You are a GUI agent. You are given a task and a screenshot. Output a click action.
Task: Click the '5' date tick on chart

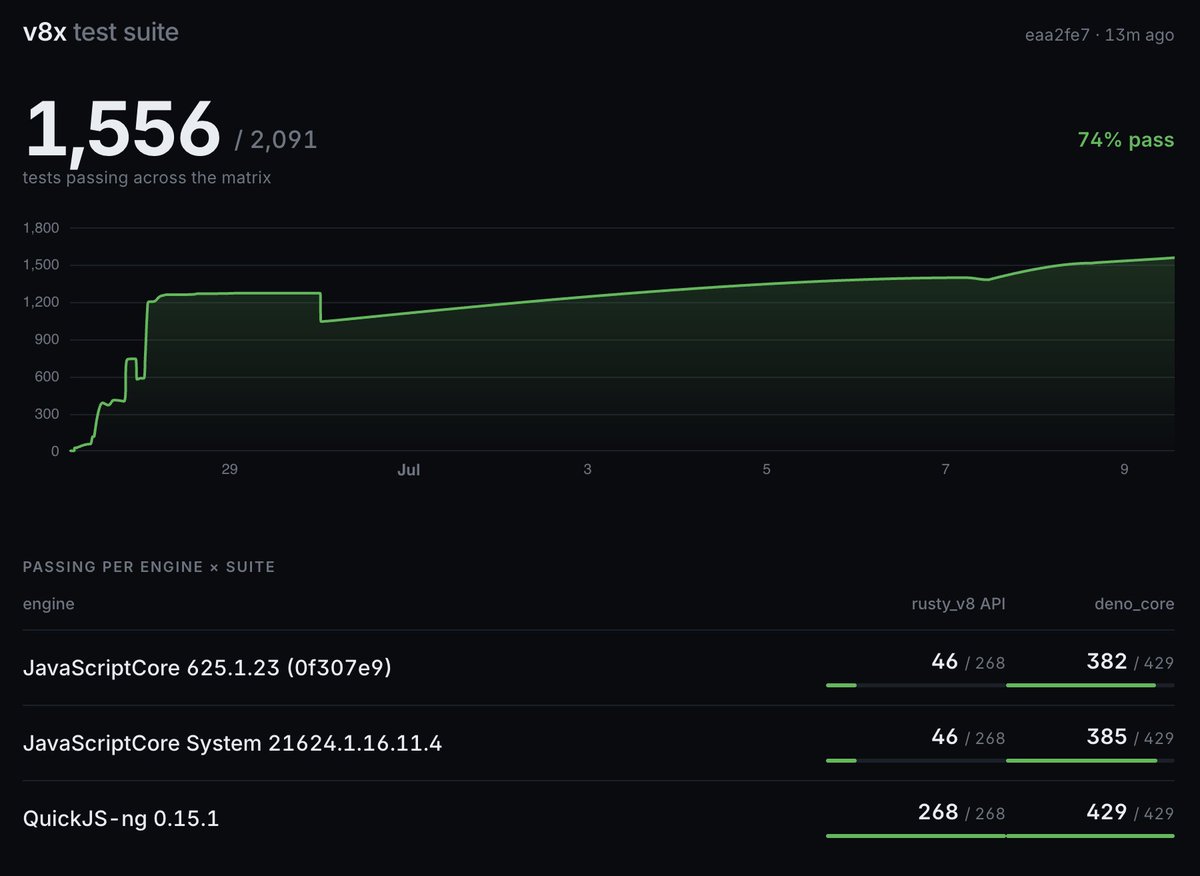[766, 469]
